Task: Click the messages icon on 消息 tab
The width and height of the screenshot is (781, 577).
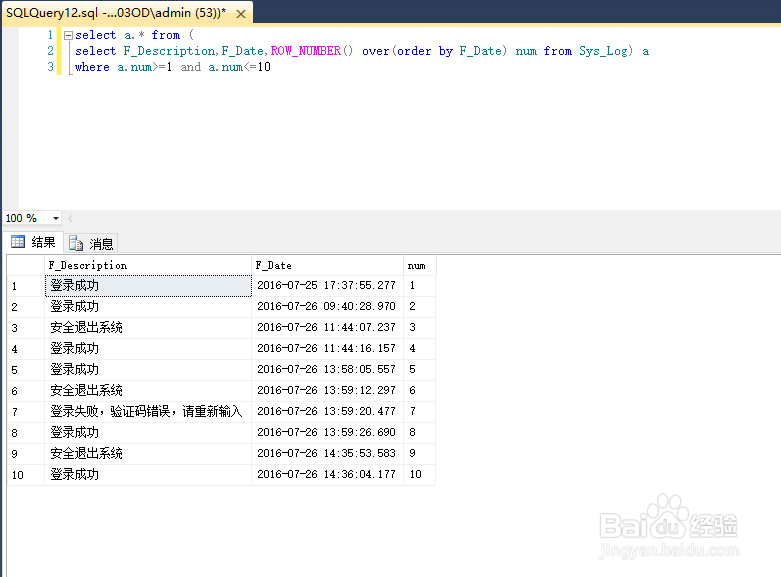Action: (x=76, y=243)
